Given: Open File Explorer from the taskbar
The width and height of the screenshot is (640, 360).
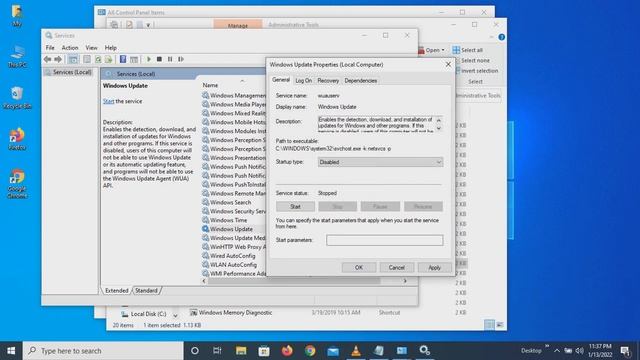Looking at the screenshot, I should click(x=241, y=351).
